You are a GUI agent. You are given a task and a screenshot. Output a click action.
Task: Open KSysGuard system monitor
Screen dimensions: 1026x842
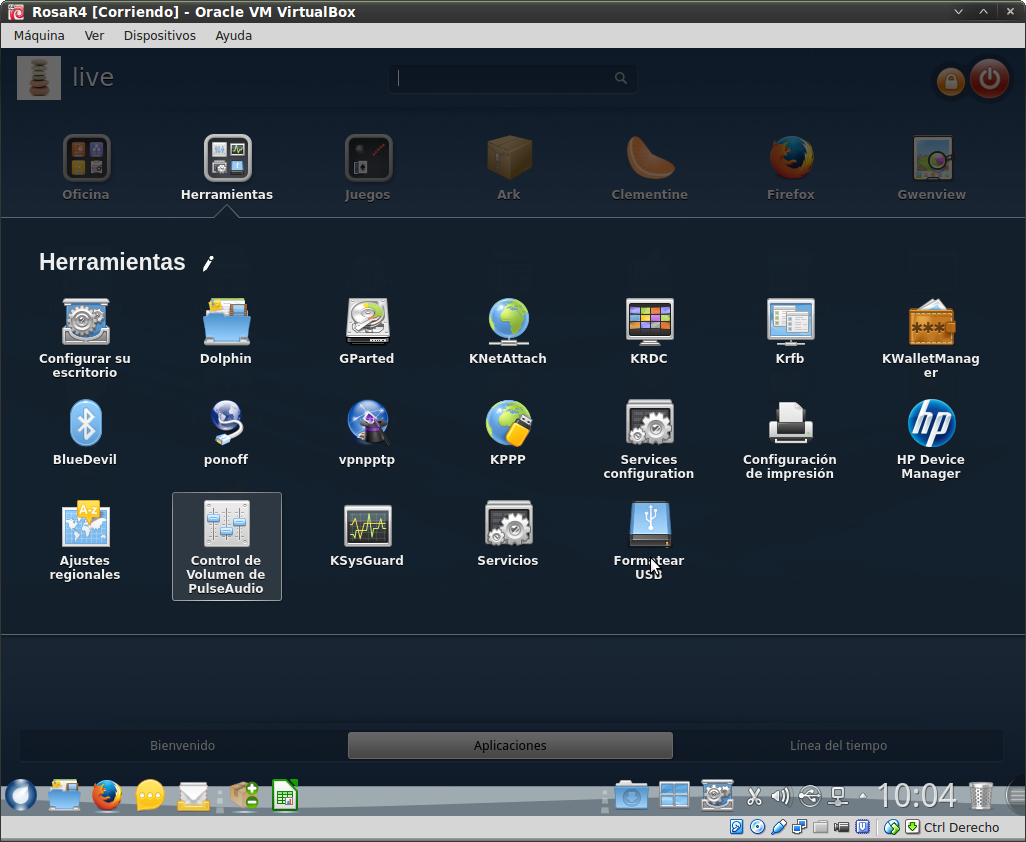tap(367, 525)
